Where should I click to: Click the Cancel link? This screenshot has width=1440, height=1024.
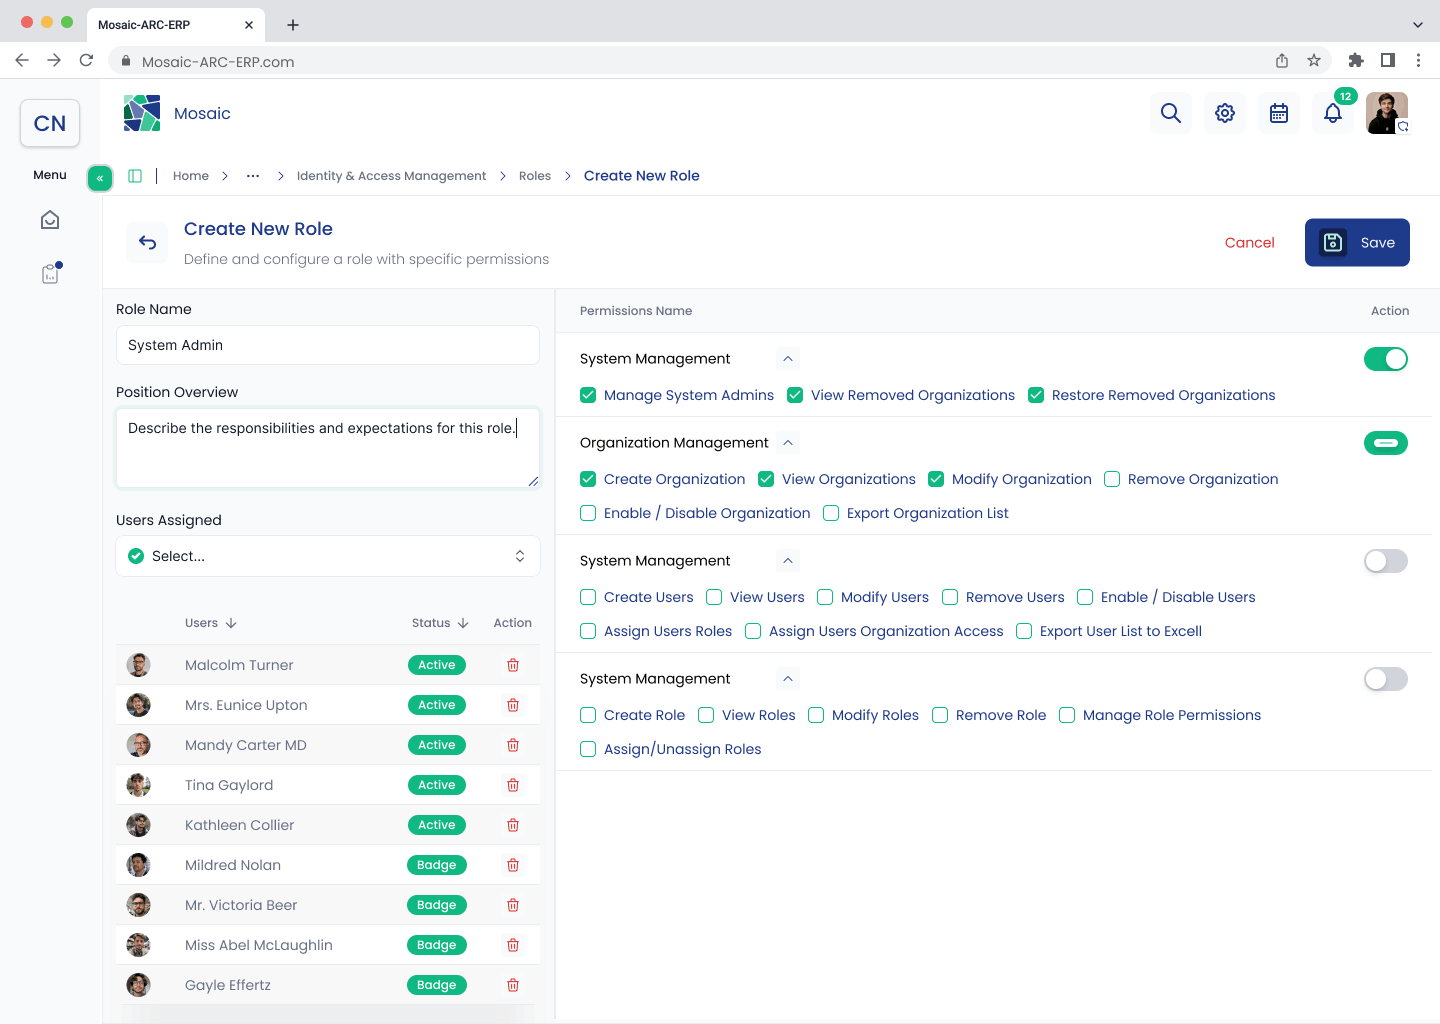point(1250,242)
